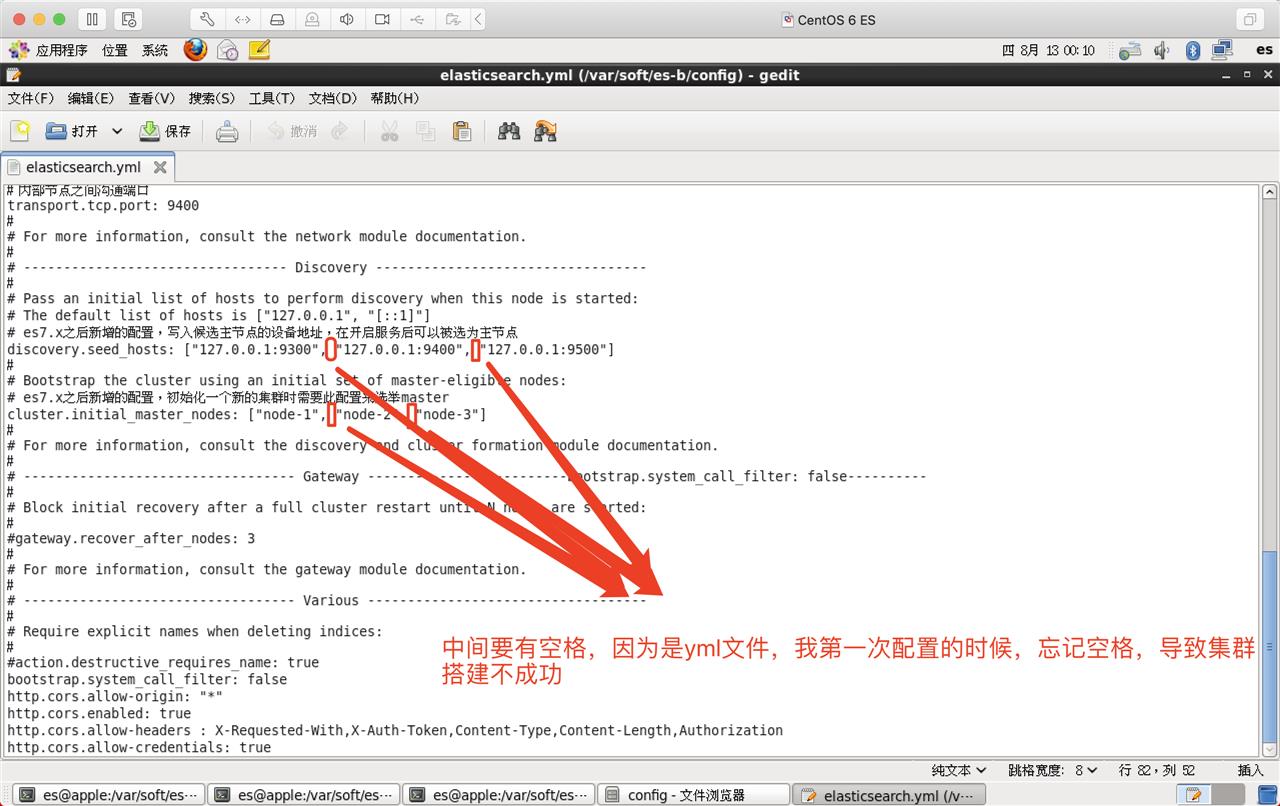1280x806 pixels.
Task: Open the es user menu
Action: (1264, 50)
